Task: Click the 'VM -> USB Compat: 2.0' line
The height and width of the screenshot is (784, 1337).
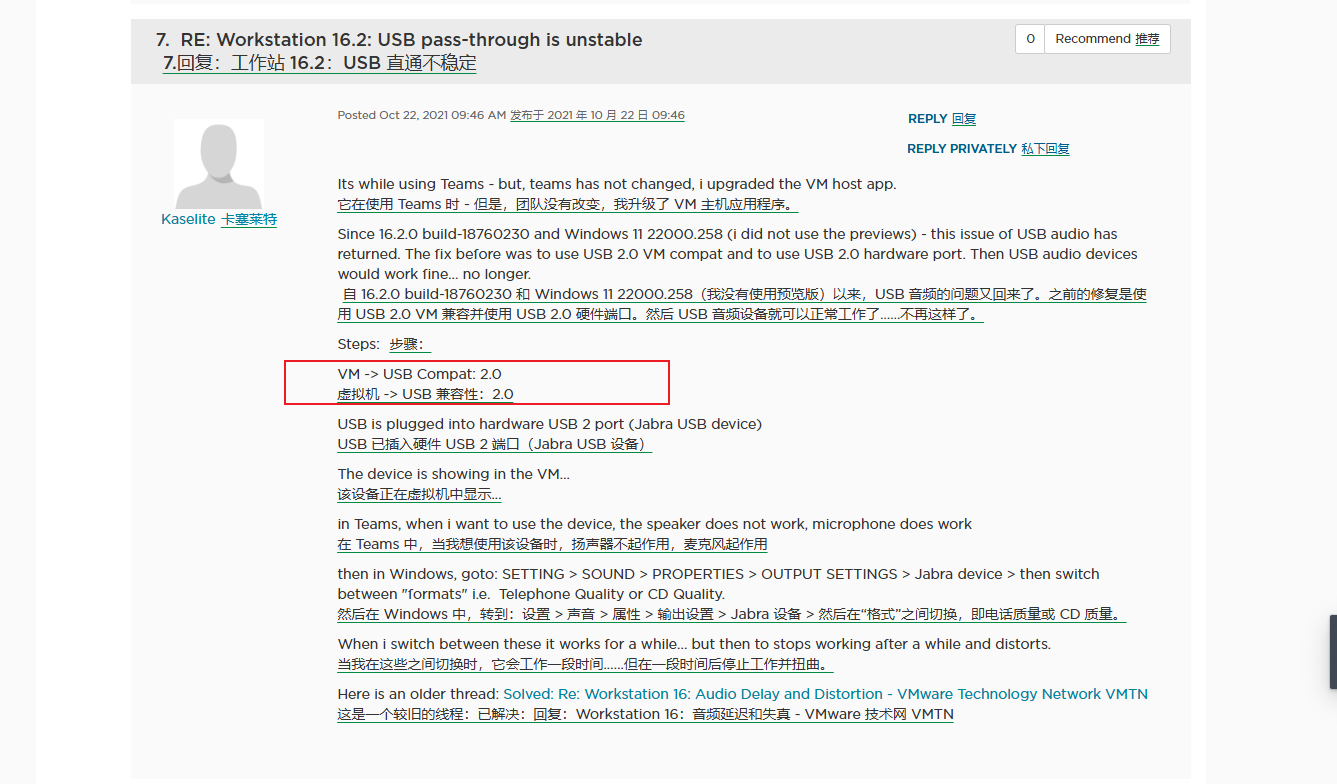Action: pyautogui.click(x=419, y=374)
